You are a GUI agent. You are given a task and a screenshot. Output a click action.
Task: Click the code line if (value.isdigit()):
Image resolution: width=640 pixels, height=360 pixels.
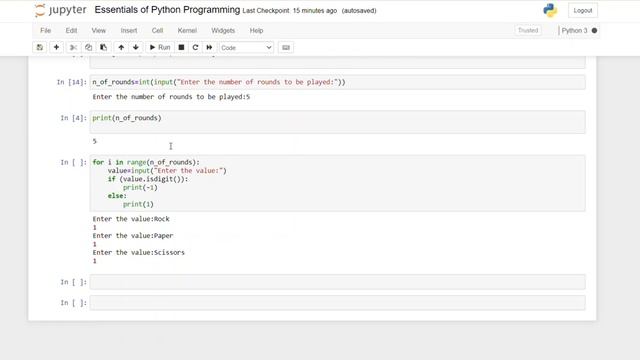click(148, 179)
